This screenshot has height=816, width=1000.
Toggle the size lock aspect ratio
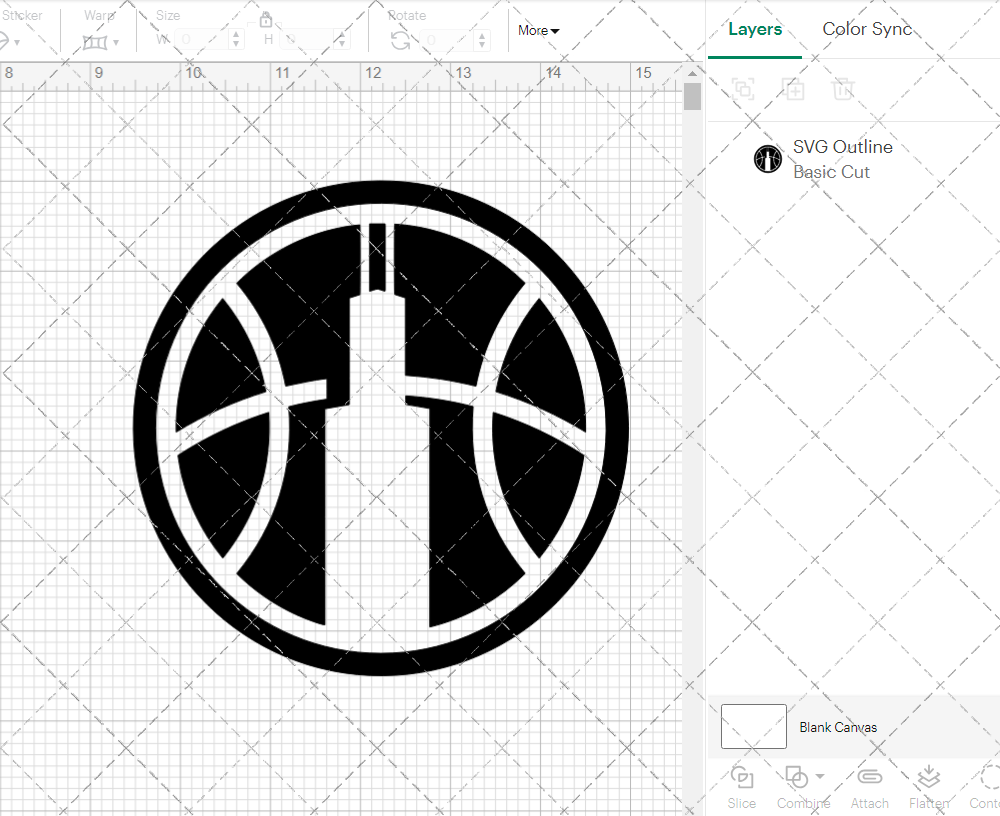coord(266,19)
